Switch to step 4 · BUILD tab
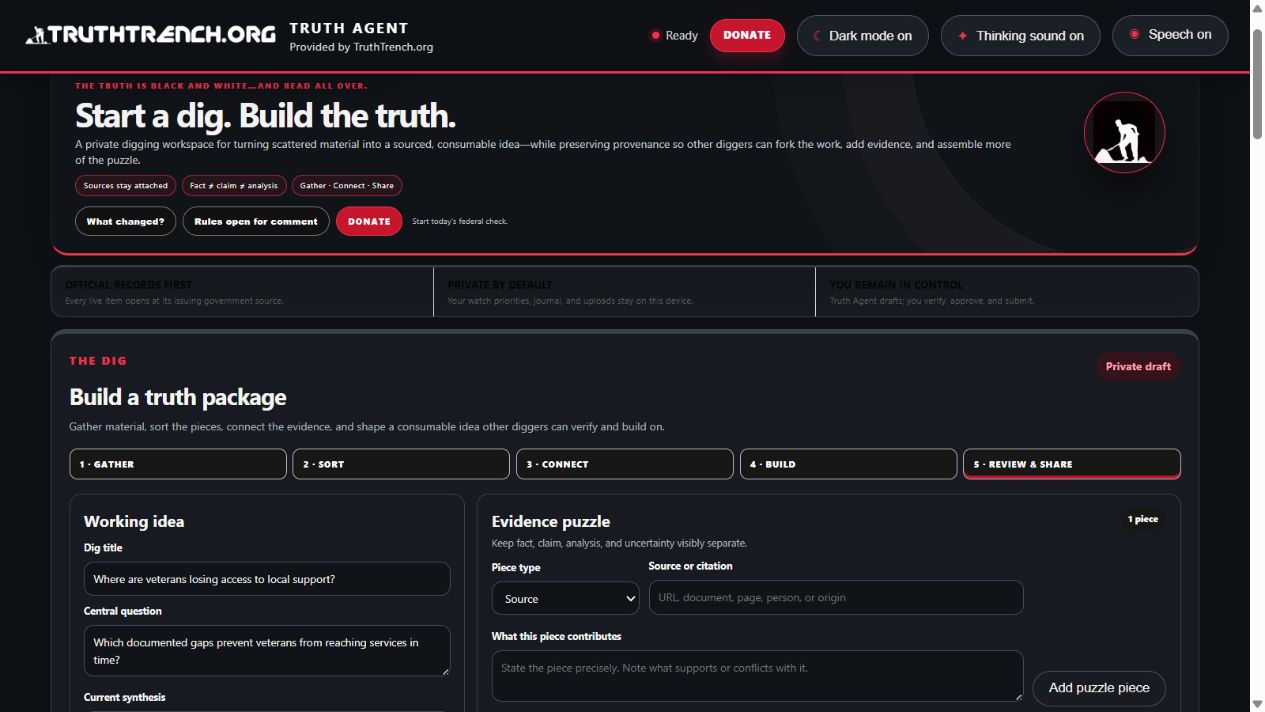 click(848, 464)
